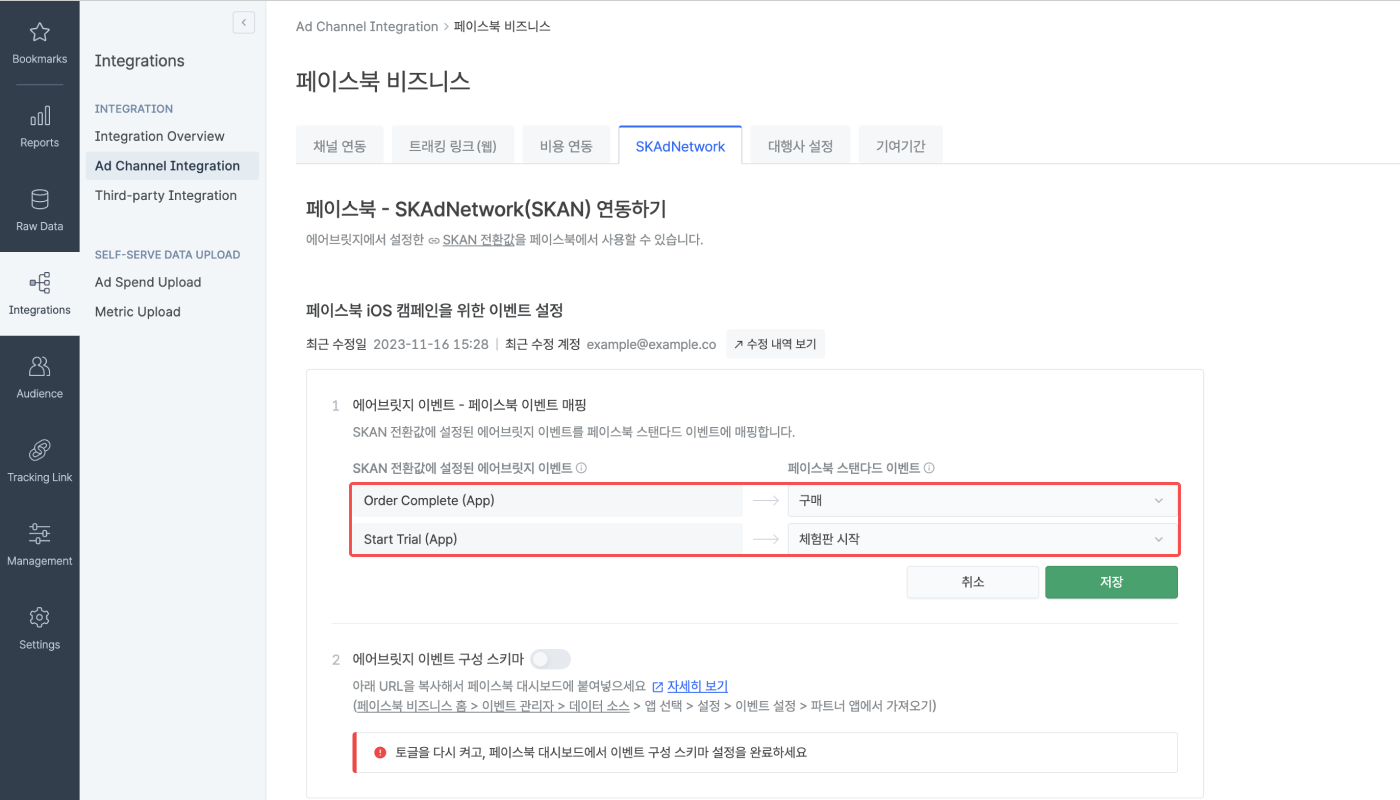Click the 취소 cancel button
1400x800 pixels.
click(973, 582)
